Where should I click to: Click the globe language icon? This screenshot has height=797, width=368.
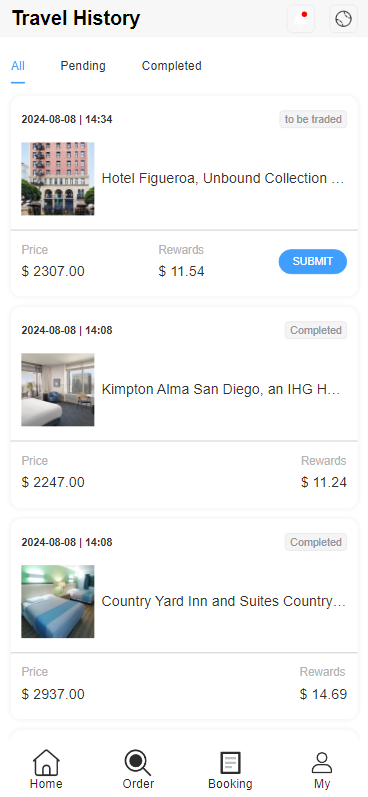tap(344, 19)
